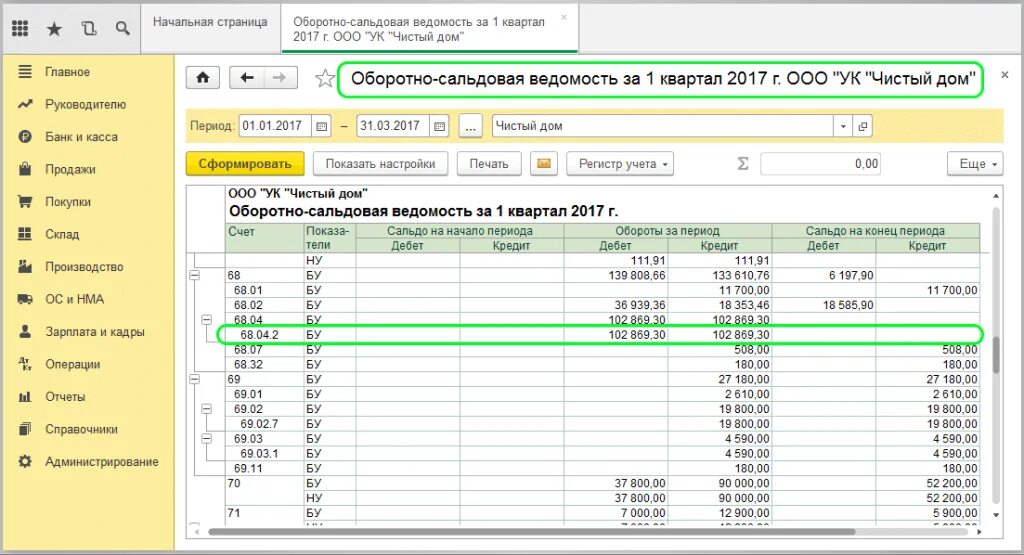The height and width of the screenshot is (555, 1024).
Task: Open the Регистр учета dropdown
Action: click(620, 164)
